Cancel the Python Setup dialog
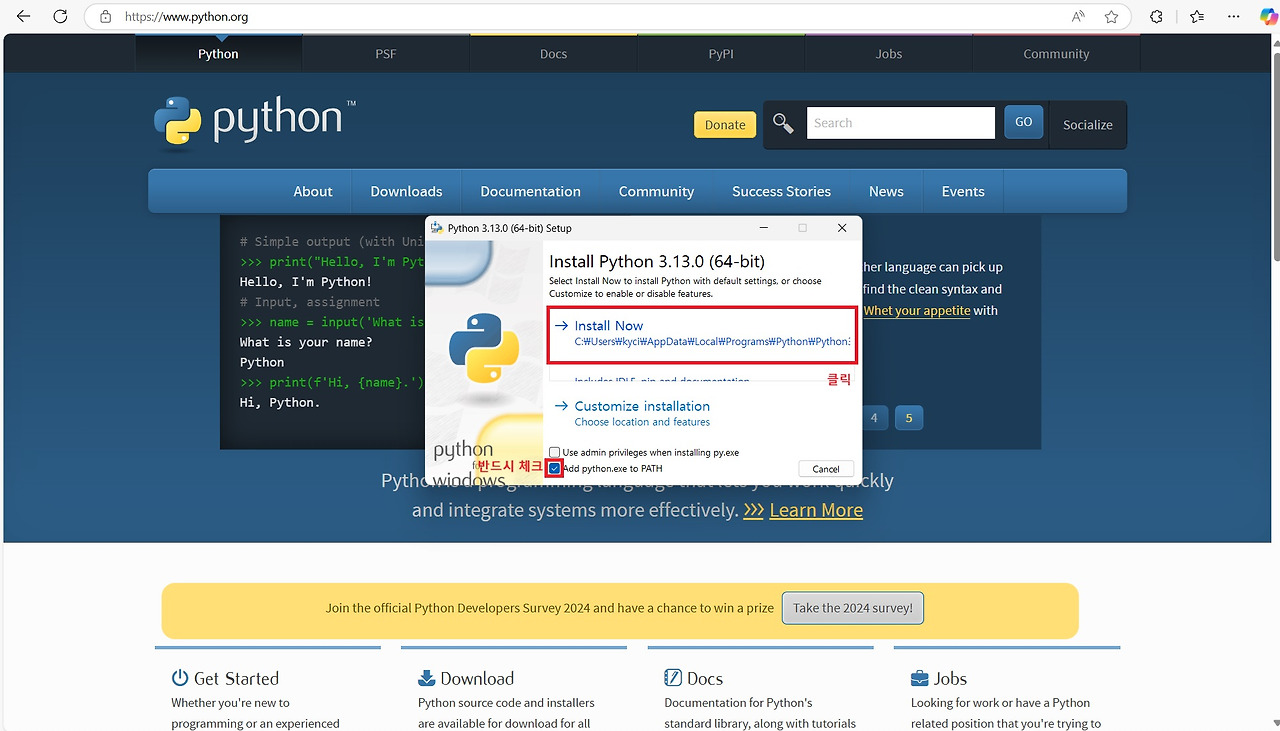 [x=826, y=469]
